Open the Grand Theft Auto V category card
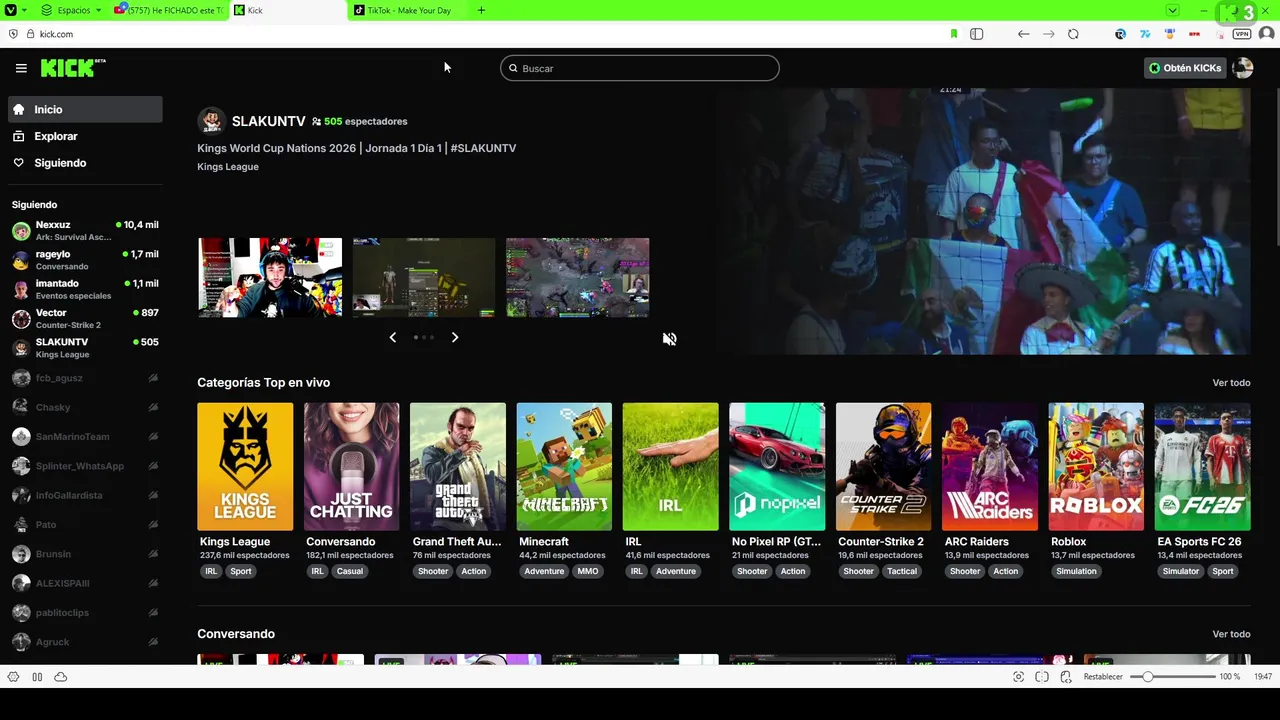Viewport: 1280px width, 720px height. 458,467
